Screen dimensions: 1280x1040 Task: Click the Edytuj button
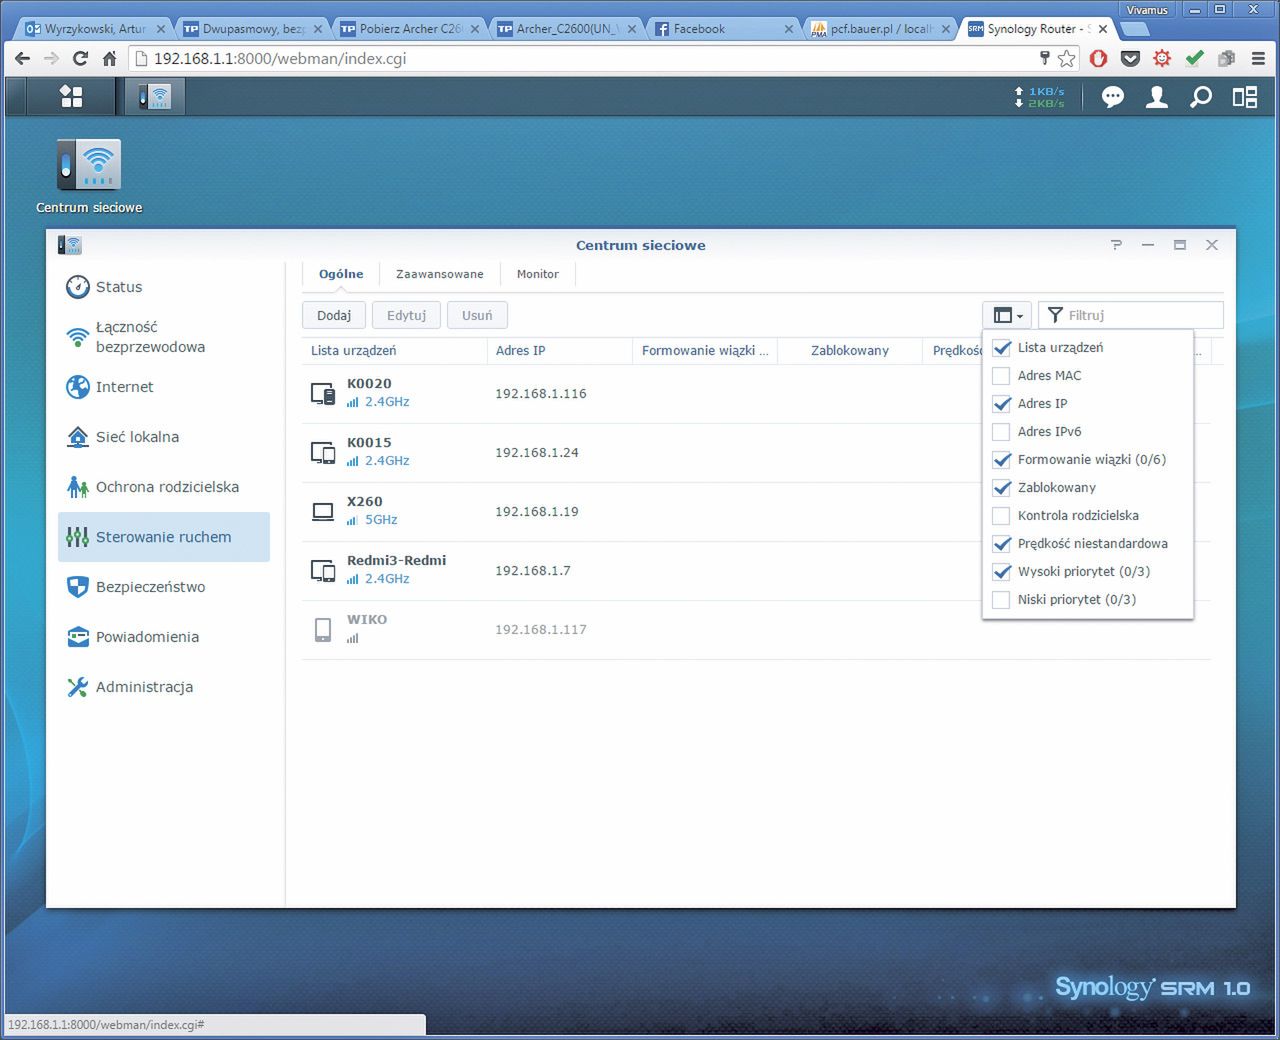406,315
